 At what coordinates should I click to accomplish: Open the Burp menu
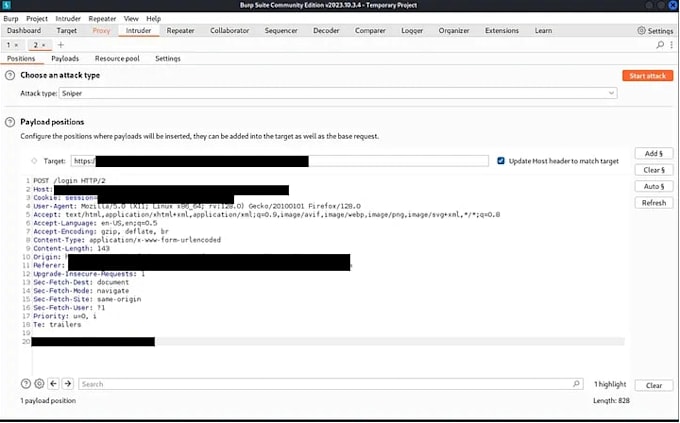(x=11, y=19)
